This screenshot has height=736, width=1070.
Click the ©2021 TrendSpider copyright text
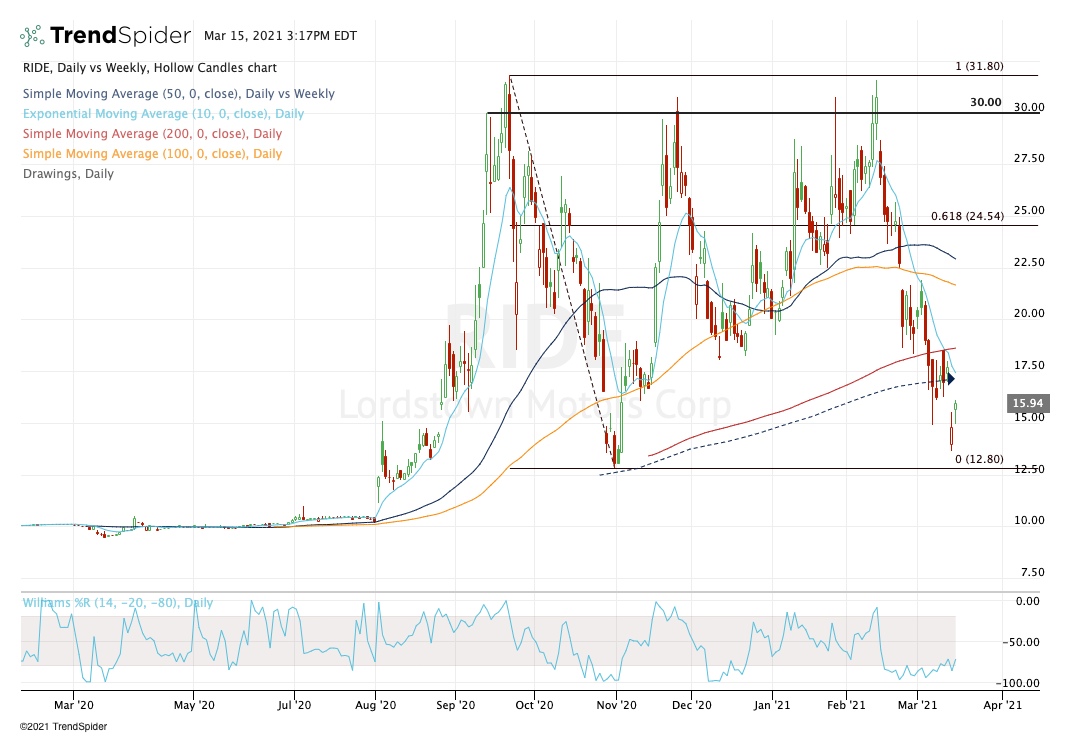(x=63, y=727)
